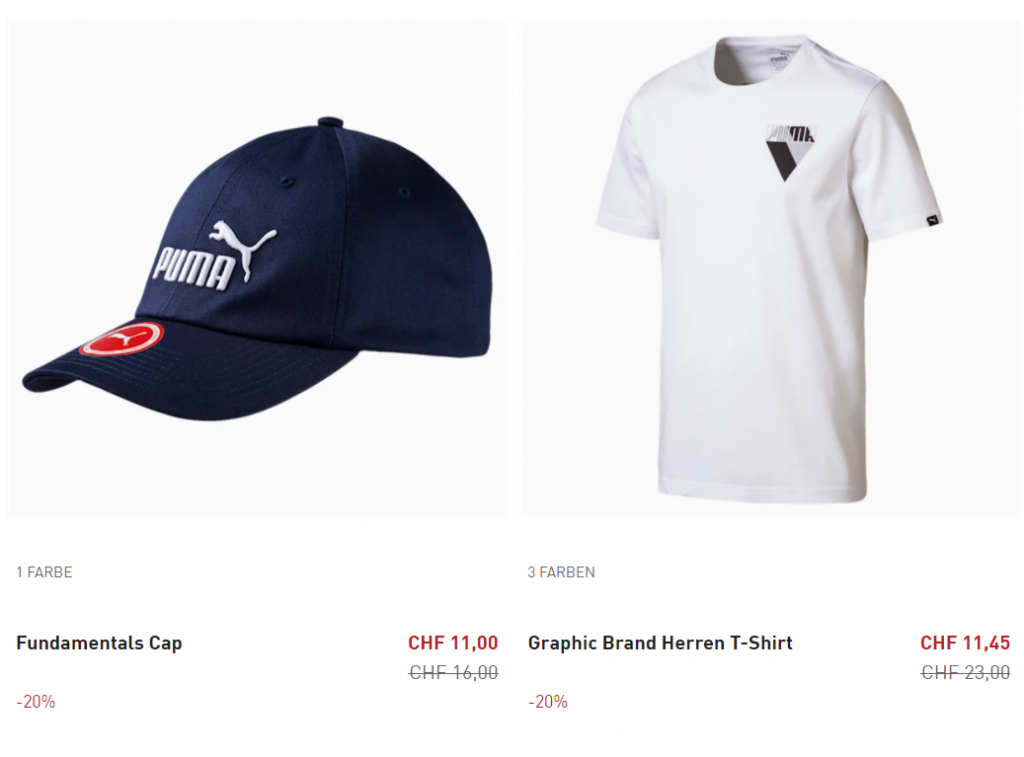Click the CHF 11,45 sale price
This screenshot has height=757, width=1024.
(965, 643)
